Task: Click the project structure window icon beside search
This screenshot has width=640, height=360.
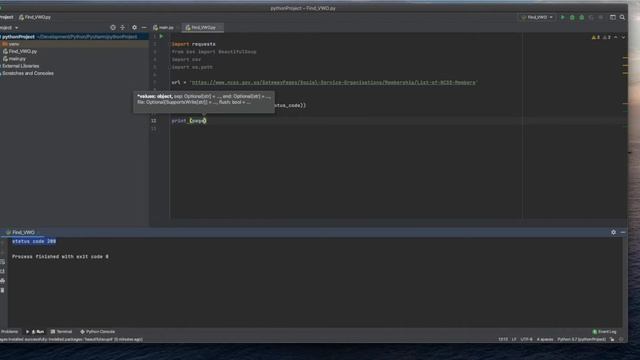Action: tap(613, 17)
